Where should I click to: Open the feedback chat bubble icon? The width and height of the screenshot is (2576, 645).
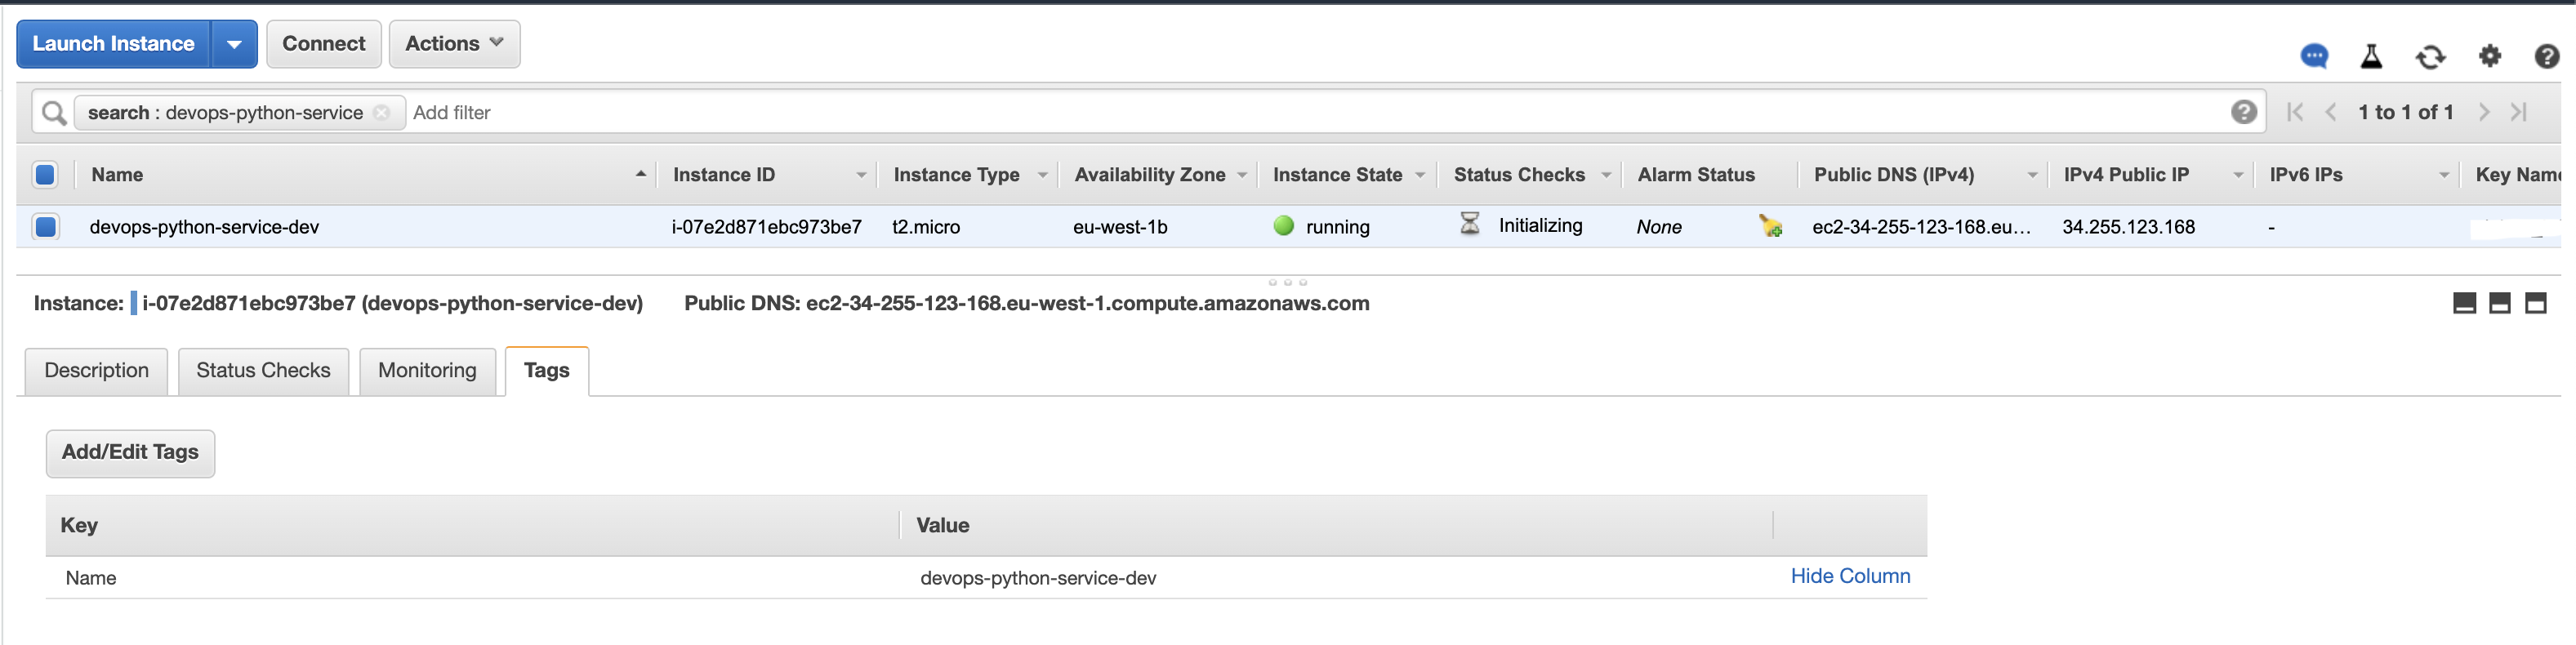click(x=2314, y=56)
